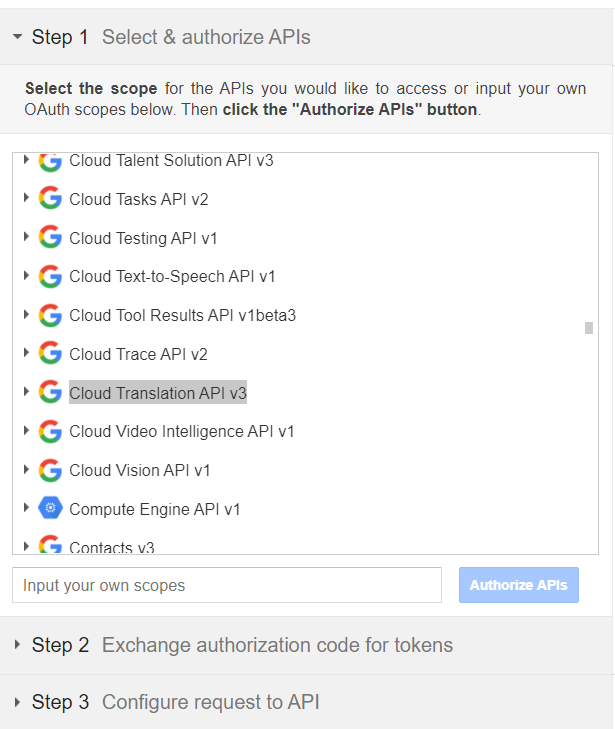Click the Google icon beside Cloud Tasks API v2
Image resolution: width=615 pixels, height=729 pixels.
tap(50, 199)
